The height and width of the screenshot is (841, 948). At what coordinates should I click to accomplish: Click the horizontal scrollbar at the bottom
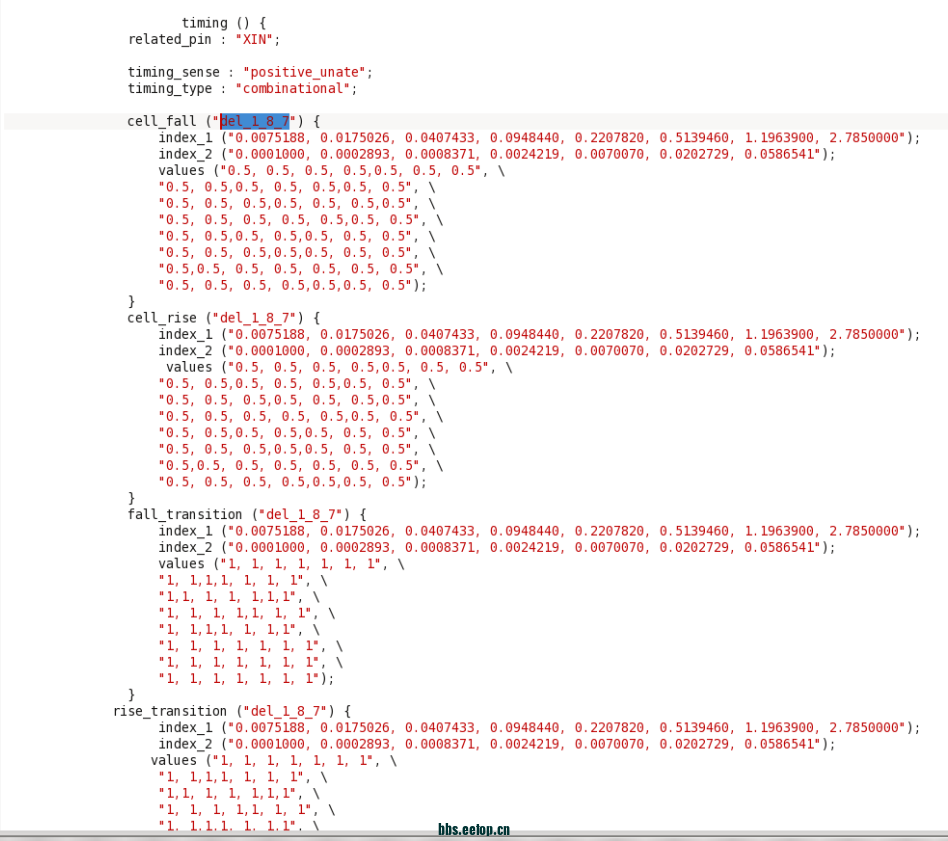tap(474, 837)
